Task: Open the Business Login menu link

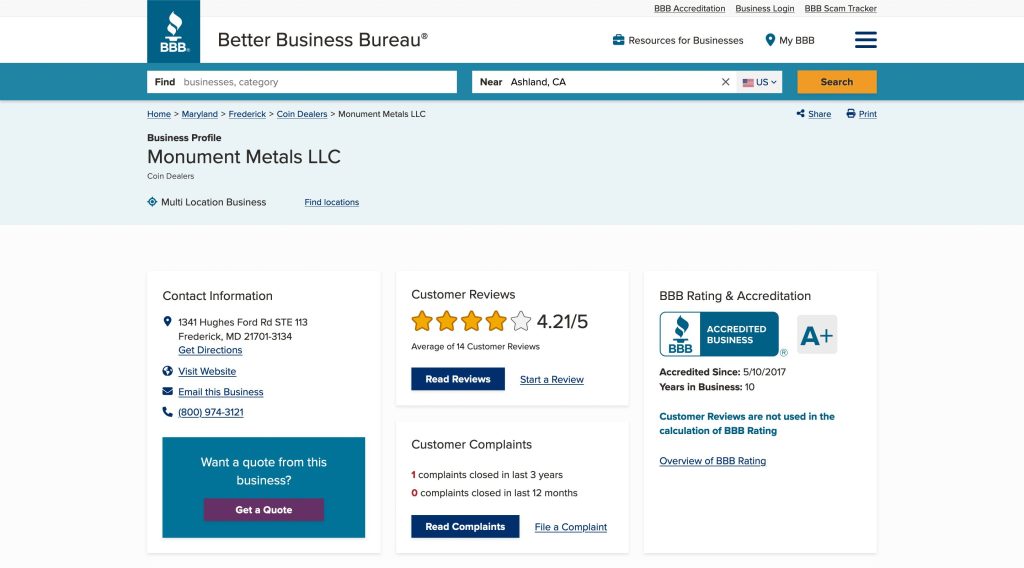Action: [x=765, y=9]
